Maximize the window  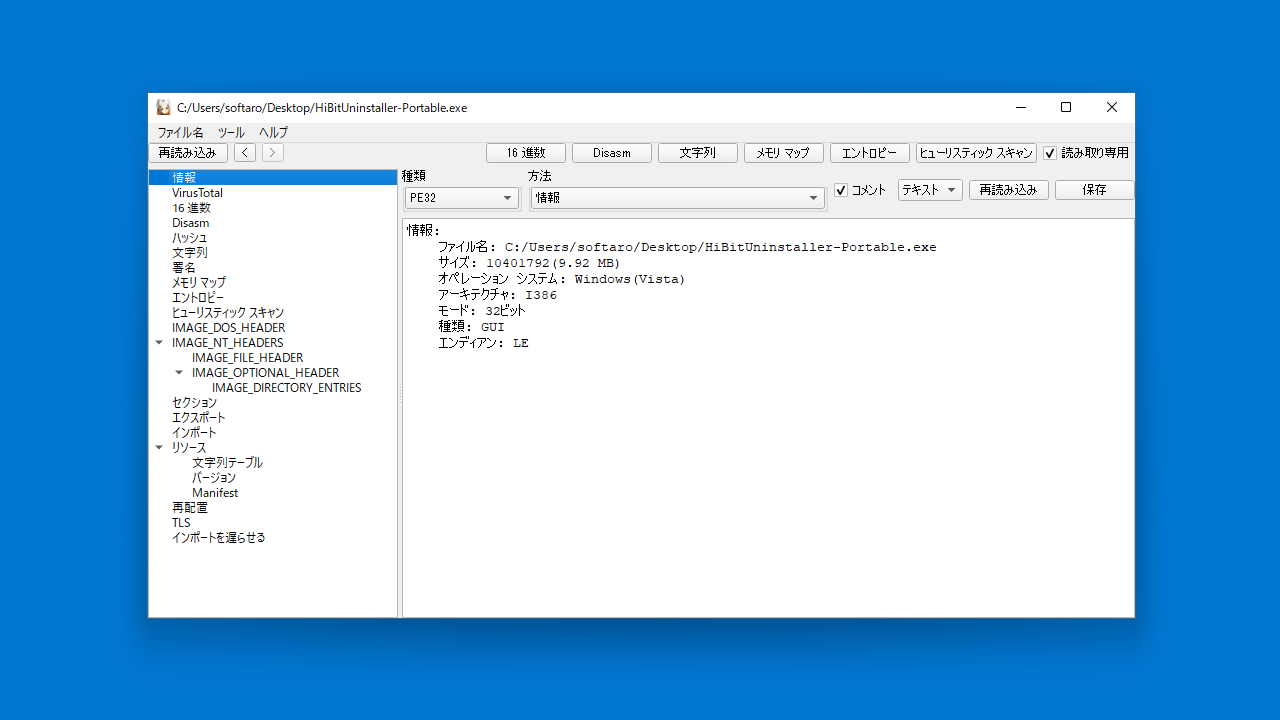[x=1066, y=107]
